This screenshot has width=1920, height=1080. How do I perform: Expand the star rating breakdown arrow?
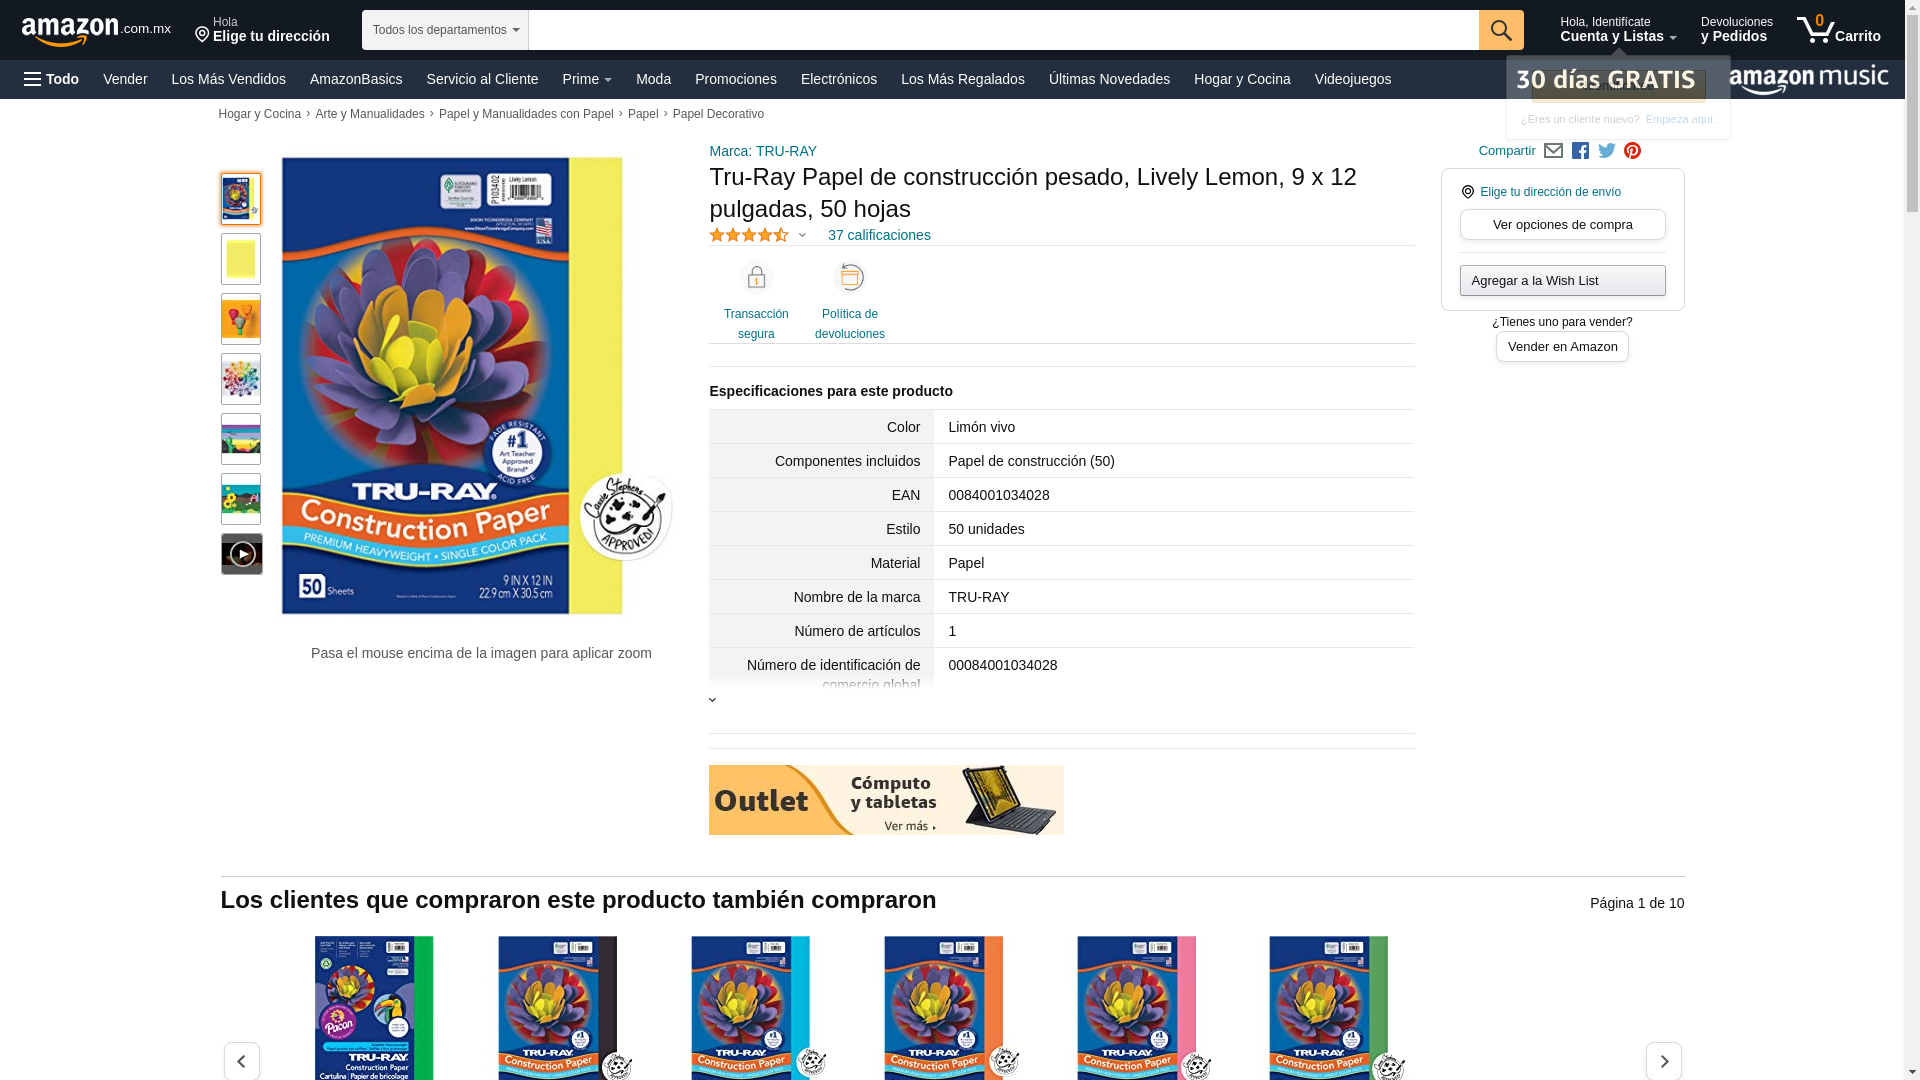(802, 236)
